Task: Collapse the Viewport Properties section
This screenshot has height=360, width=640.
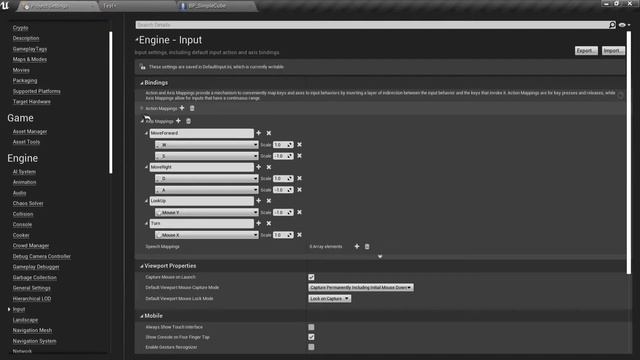Action: (142, 266)
